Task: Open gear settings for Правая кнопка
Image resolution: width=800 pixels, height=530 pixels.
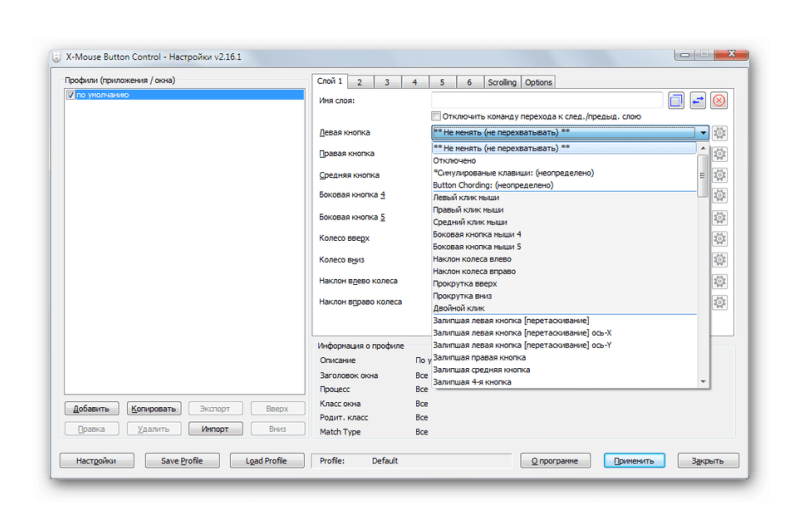Action: pos(719,154)
